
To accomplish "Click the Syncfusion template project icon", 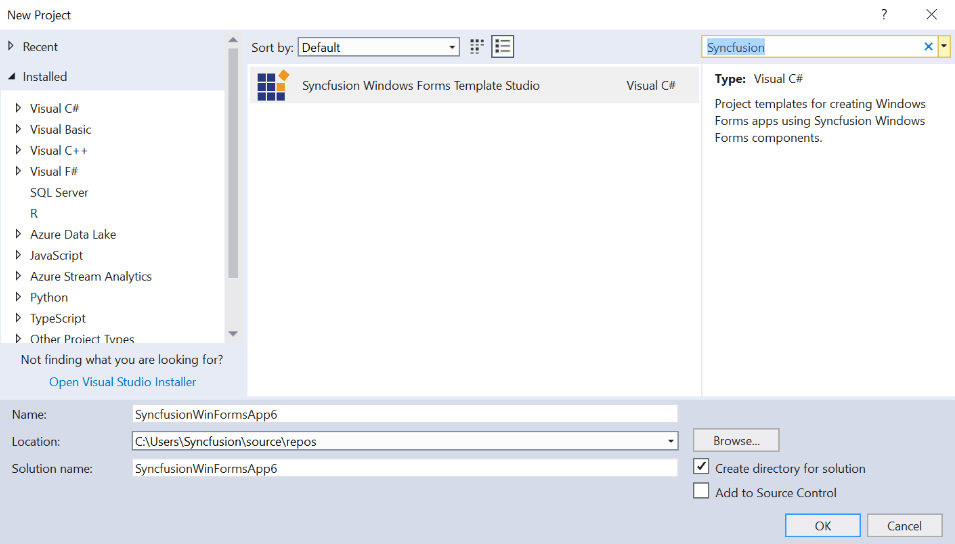I will 272,85.
